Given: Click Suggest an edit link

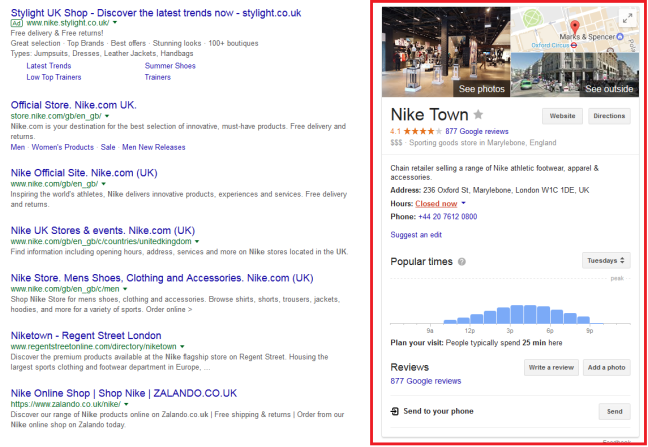Looking at the screenshot, I should [x=416, y=235].
